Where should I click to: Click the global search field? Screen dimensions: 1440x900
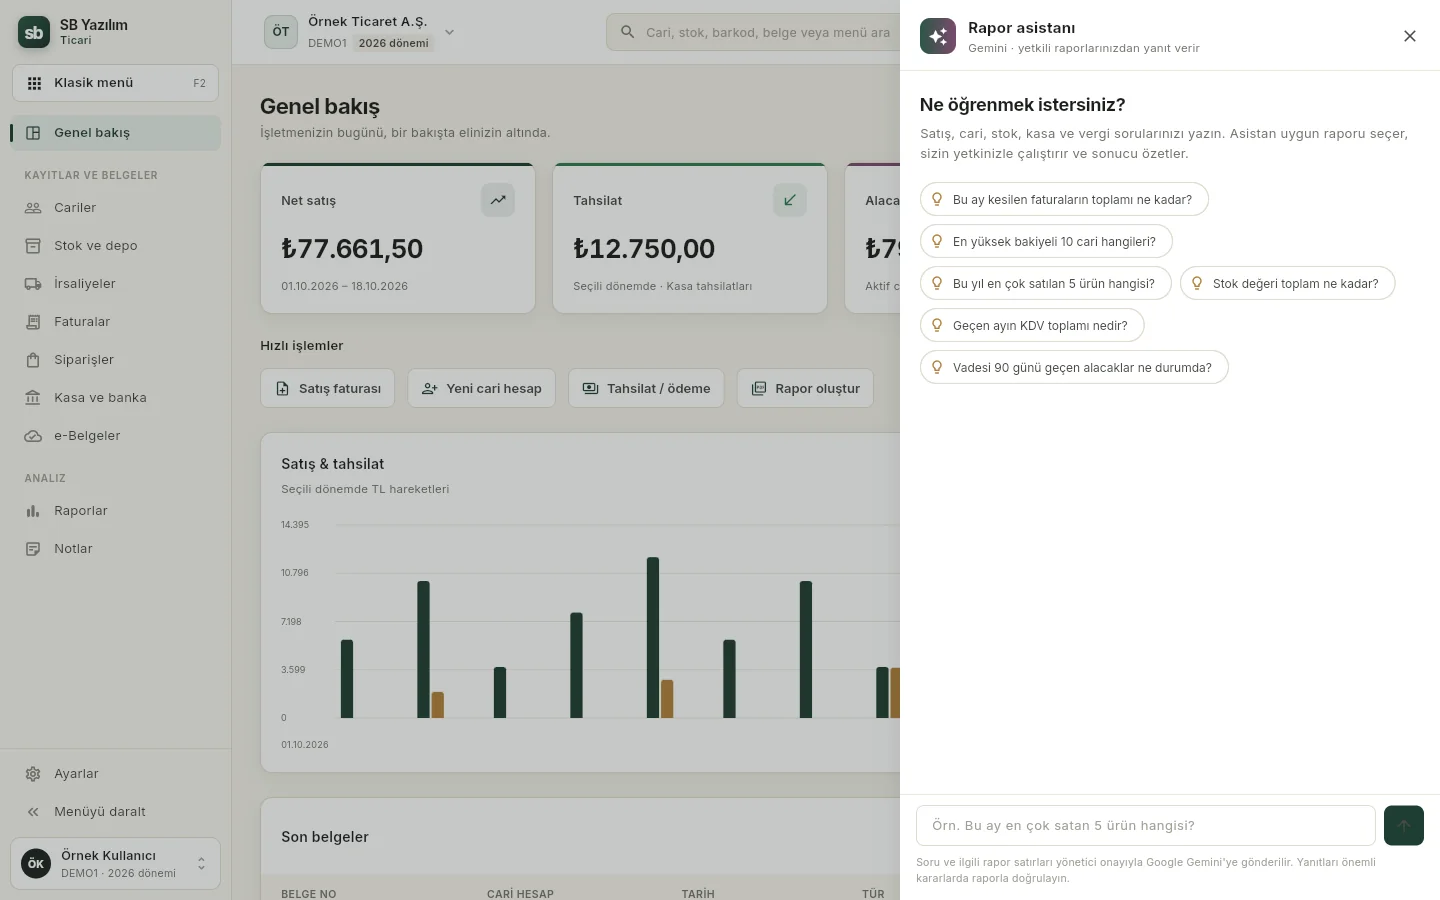tap(753, 32)
